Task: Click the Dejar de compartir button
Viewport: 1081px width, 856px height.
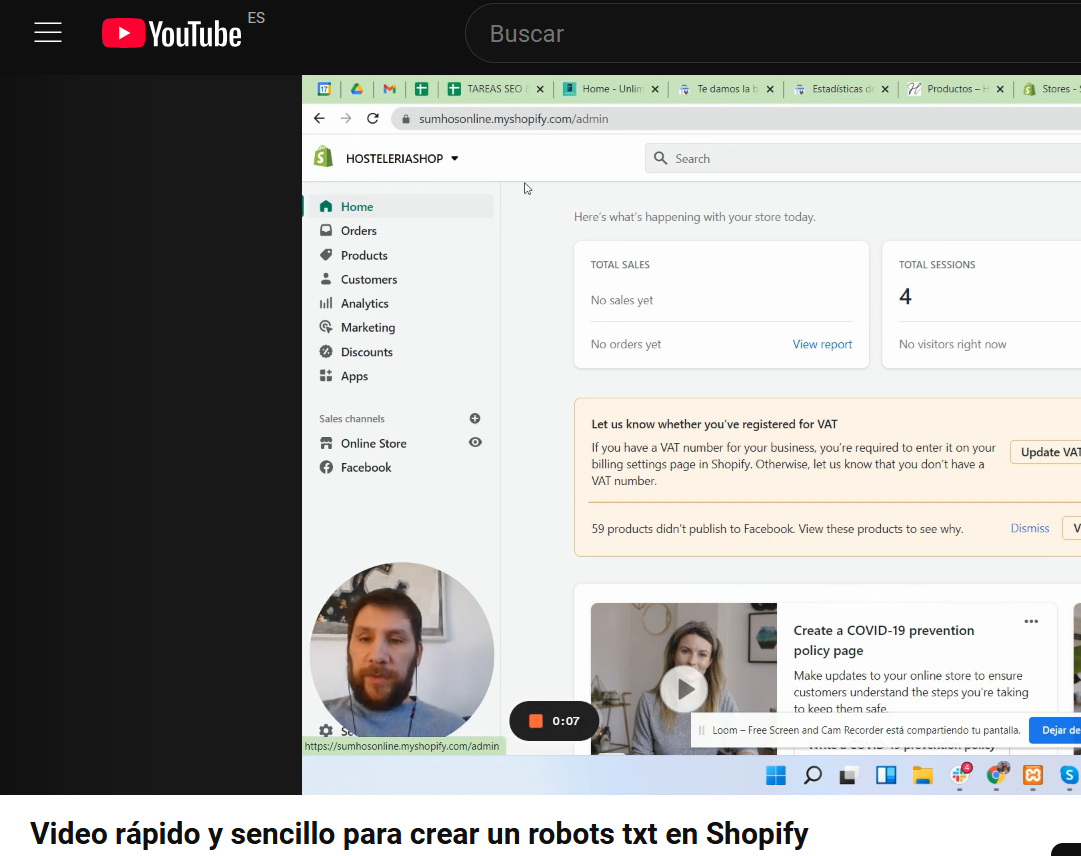Action: coord(1055,730)
